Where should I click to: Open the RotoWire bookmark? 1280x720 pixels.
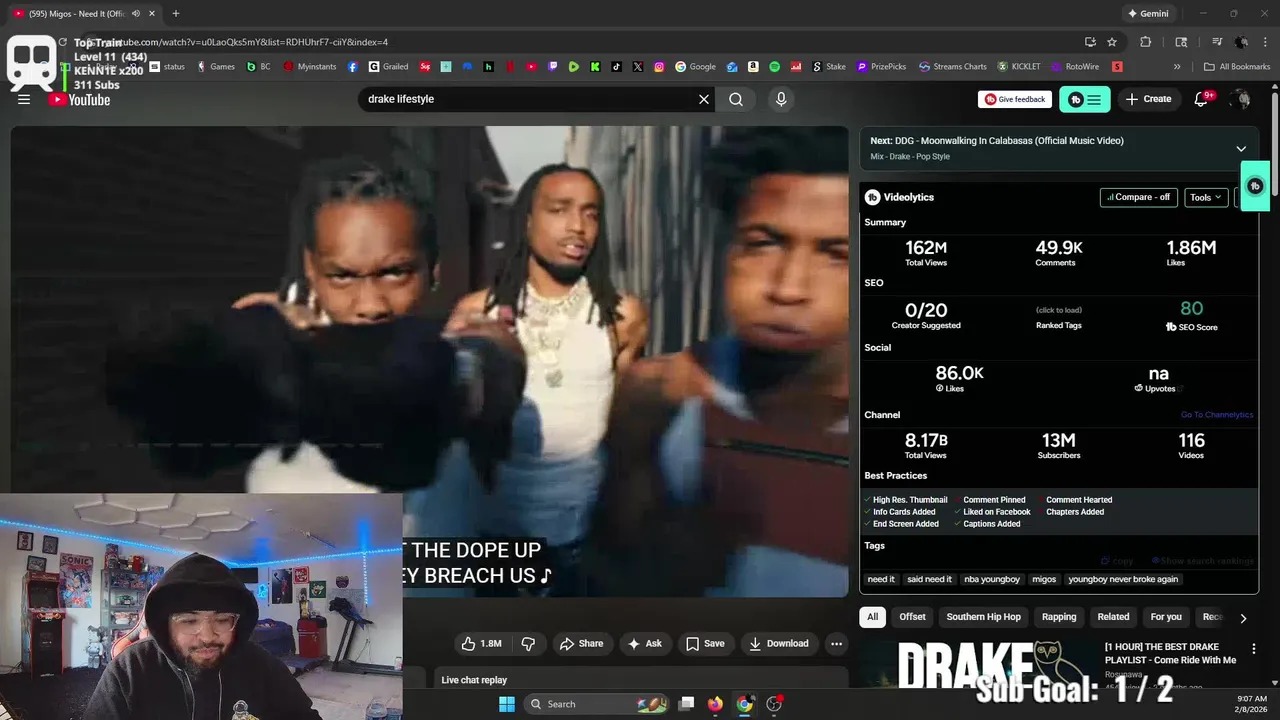pyautogui.click(x=1075, y=67)
